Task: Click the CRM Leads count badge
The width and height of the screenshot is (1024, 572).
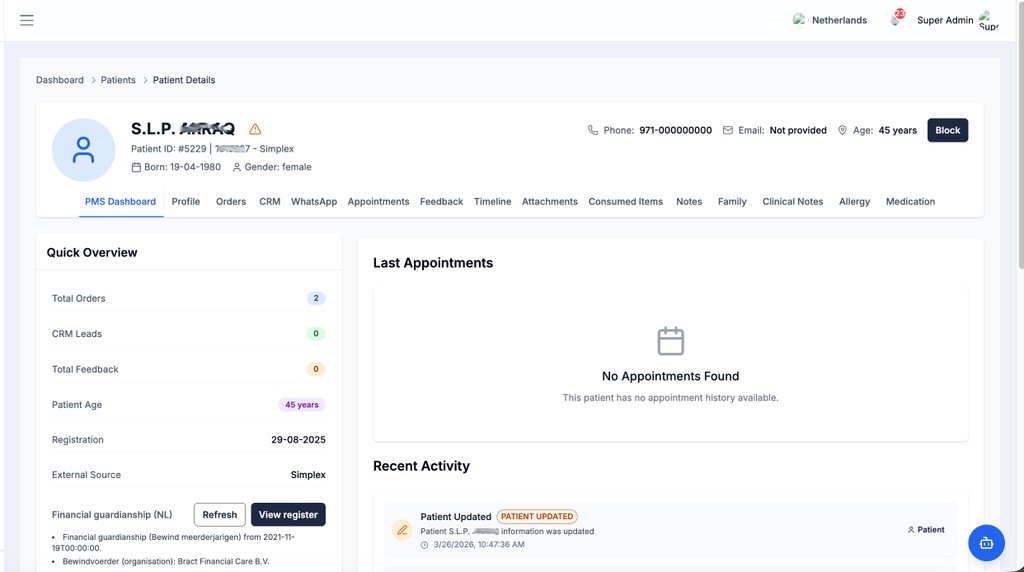Action: (316, 334)
